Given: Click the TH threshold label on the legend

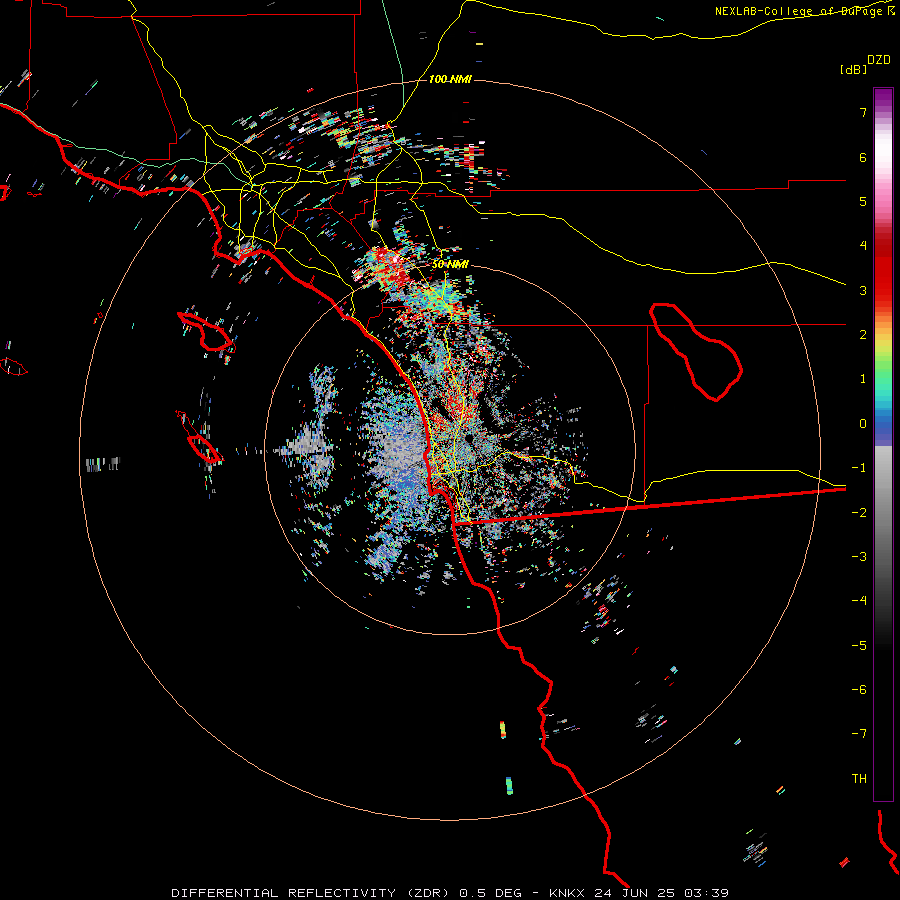Looking at the screenshot, I should (859, 778).
